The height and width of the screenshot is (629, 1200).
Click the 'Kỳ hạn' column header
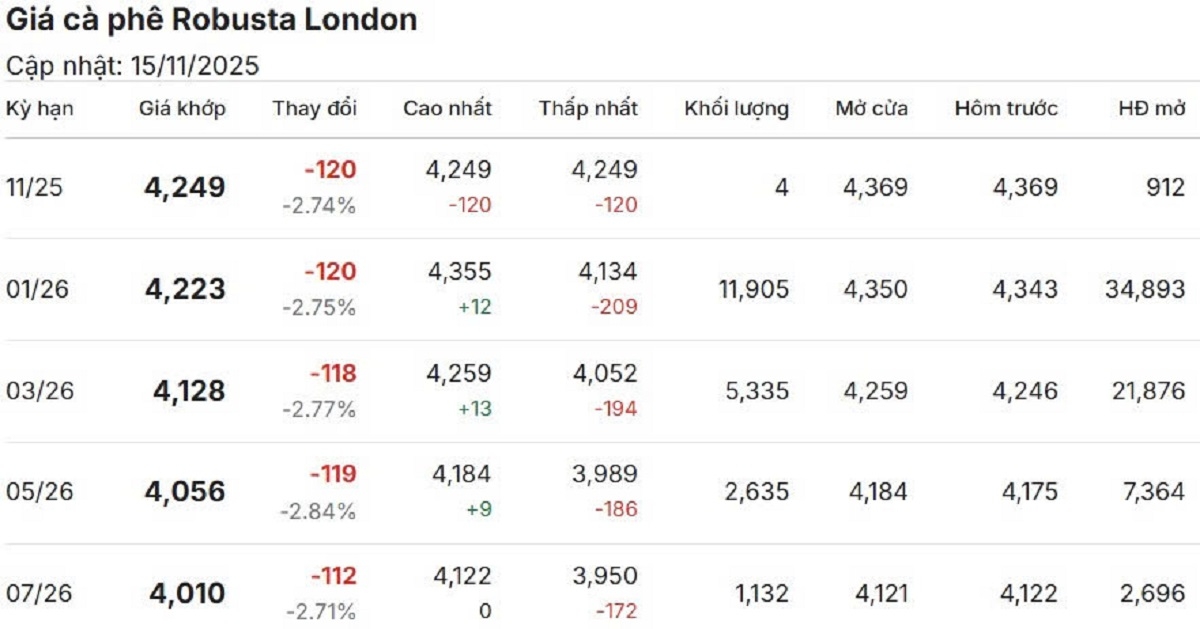[40, 109]
